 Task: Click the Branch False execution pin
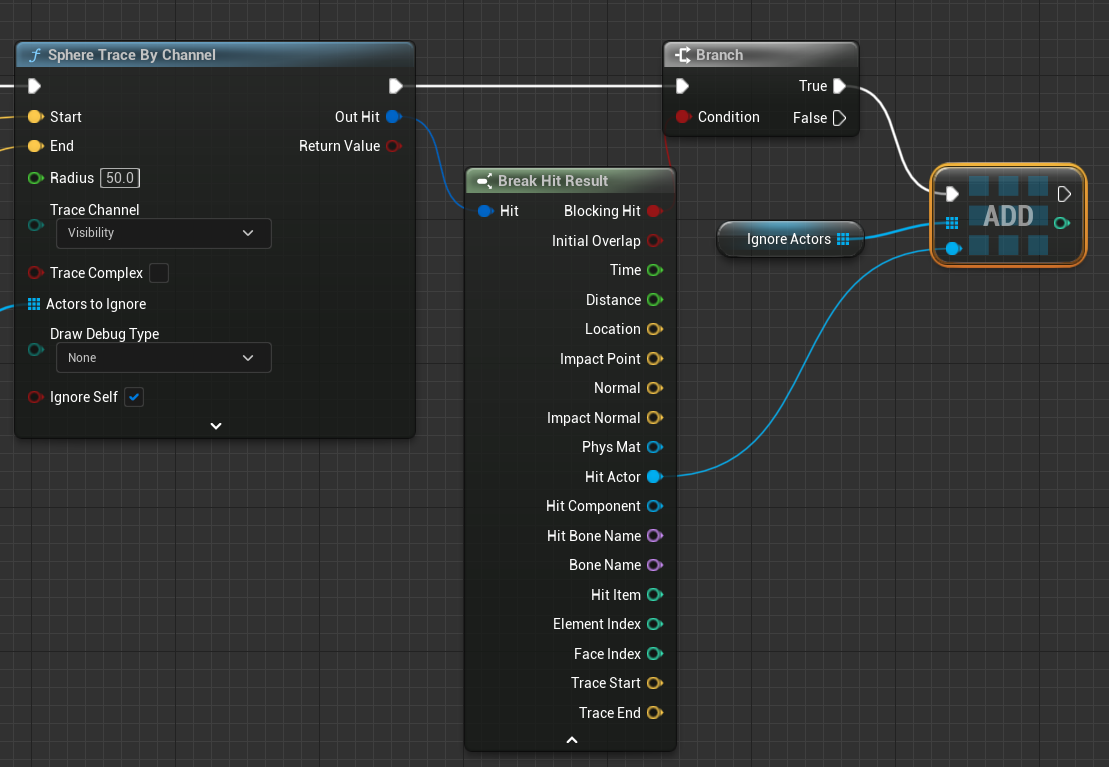click(839, 118)
